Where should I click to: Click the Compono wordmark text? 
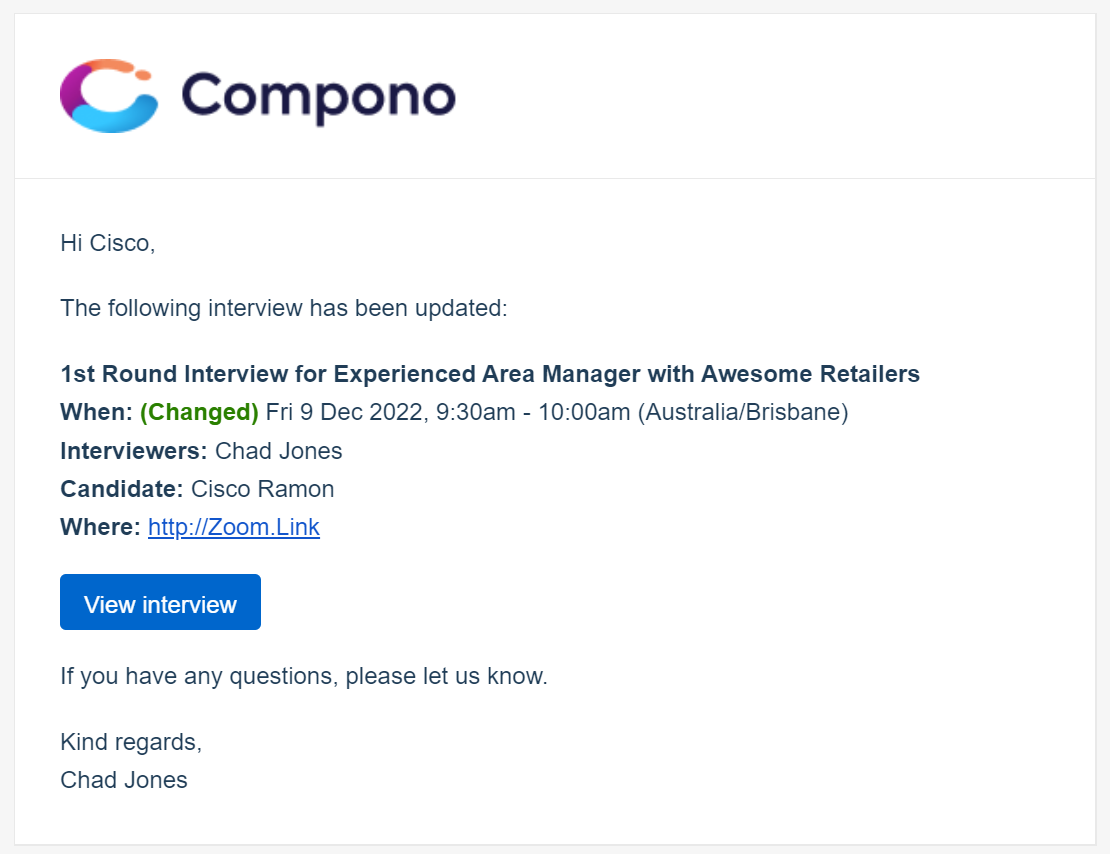click(319, 97)
